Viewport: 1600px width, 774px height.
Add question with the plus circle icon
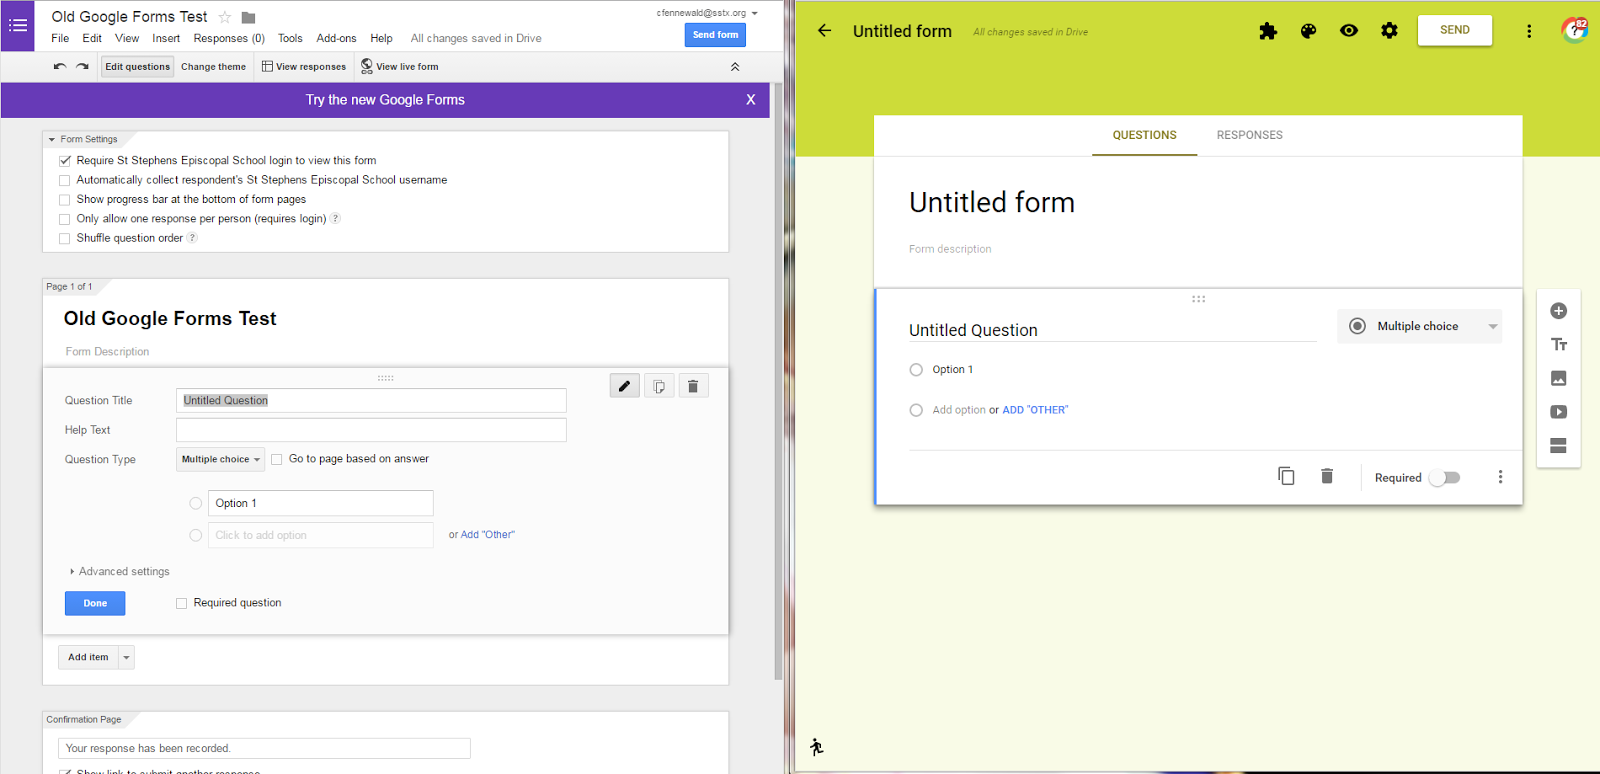coord(1558,311)
